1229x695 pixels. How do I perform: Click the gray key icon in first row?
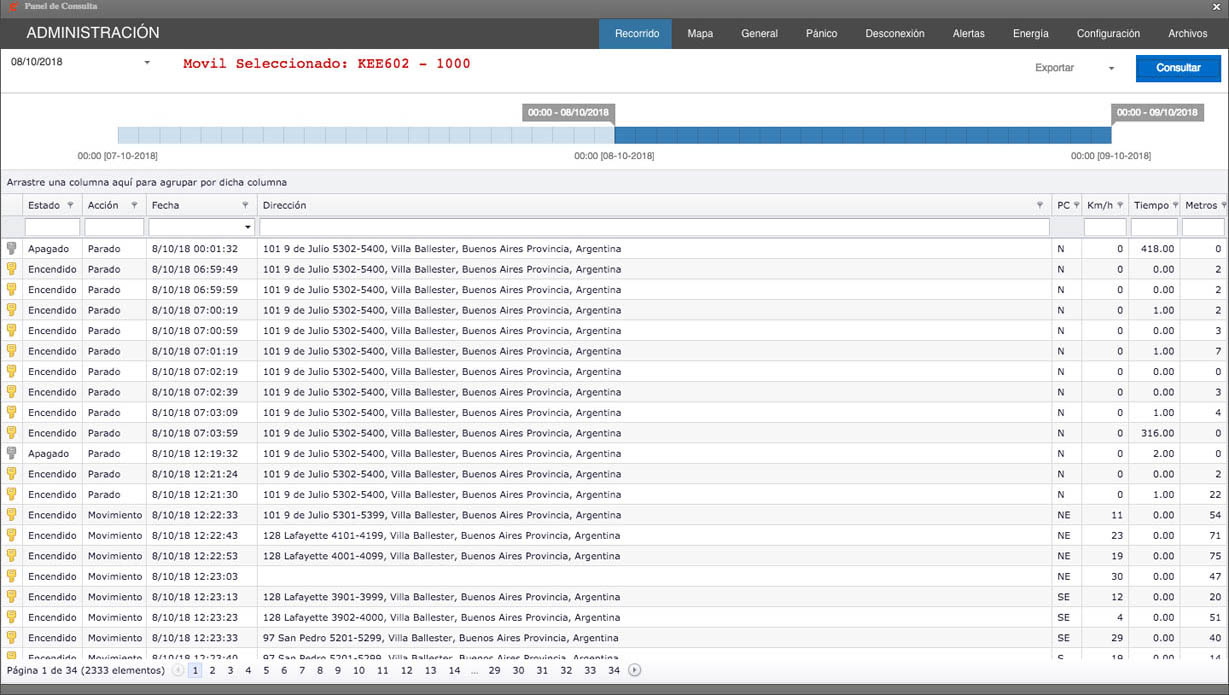[12, 248]
